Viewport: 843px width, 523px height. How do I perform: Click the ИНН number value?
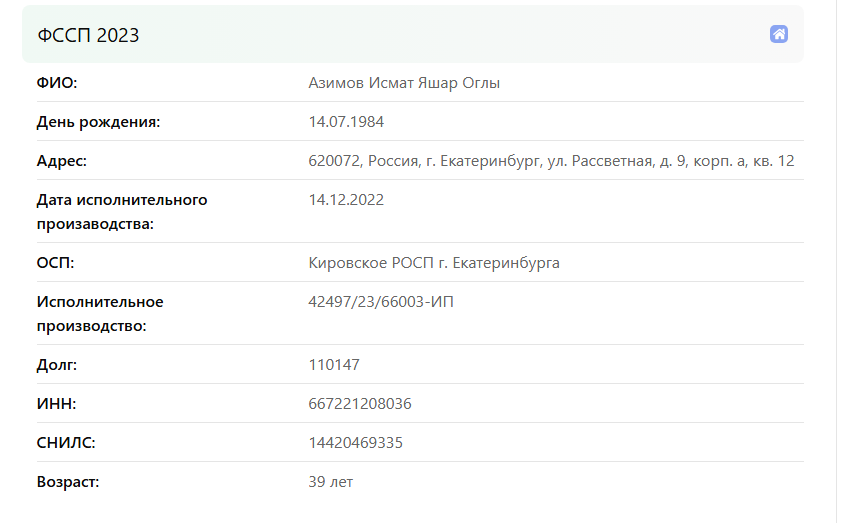[x=360, y=404]
